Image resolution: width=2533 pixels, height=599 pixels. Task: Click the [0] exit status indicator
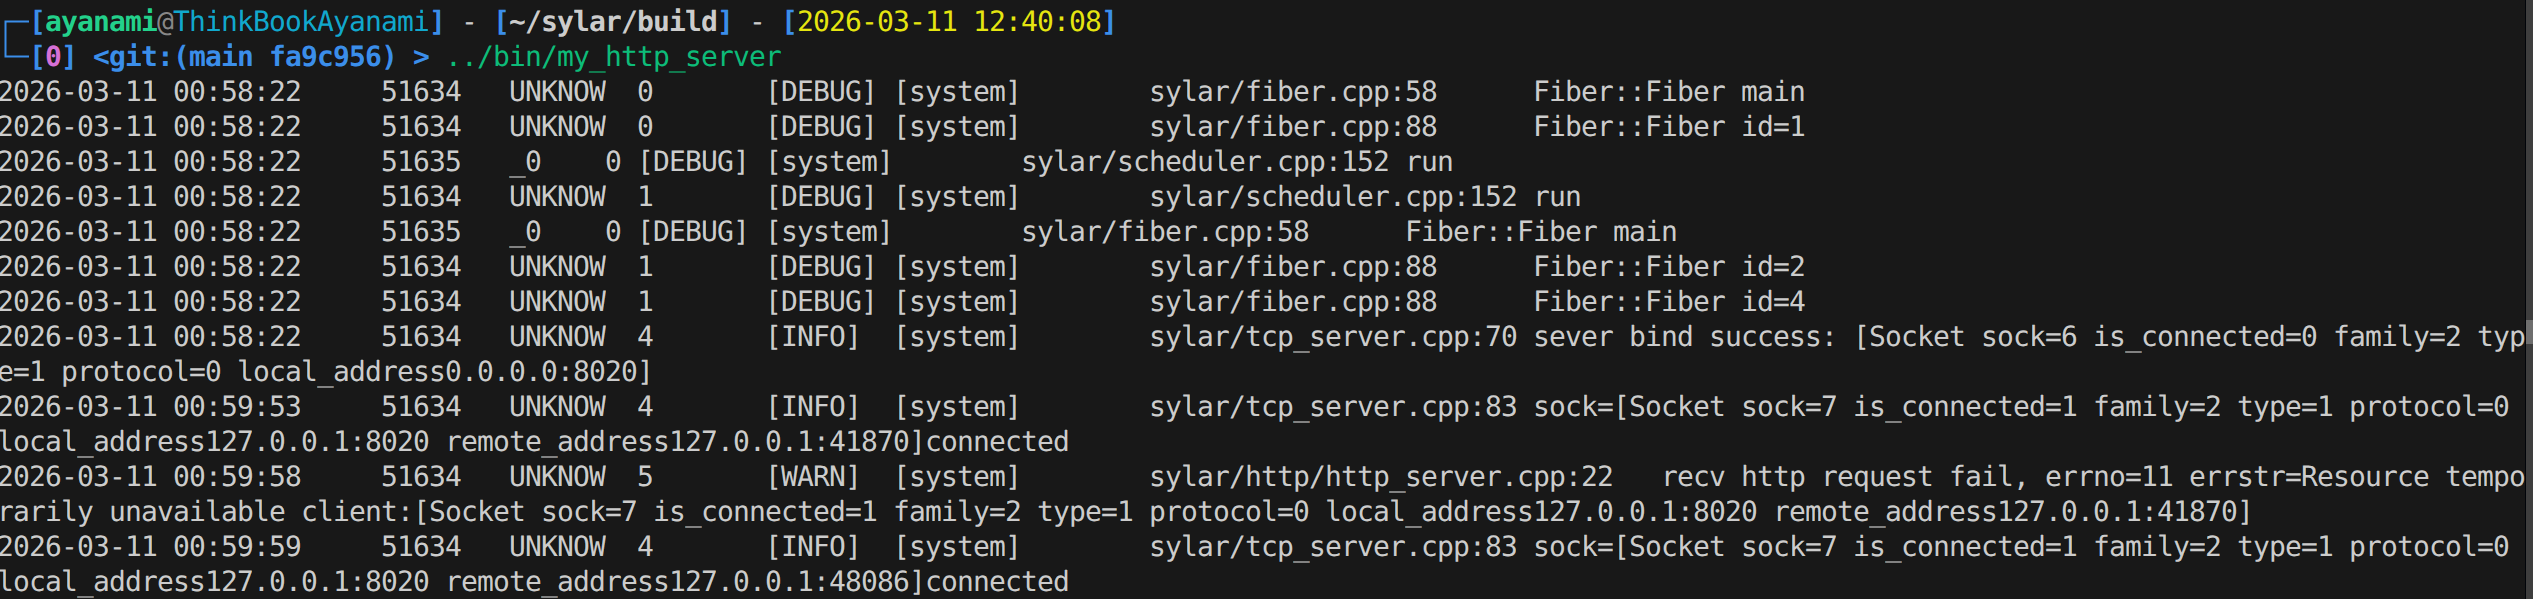click(x=53, y=57)
